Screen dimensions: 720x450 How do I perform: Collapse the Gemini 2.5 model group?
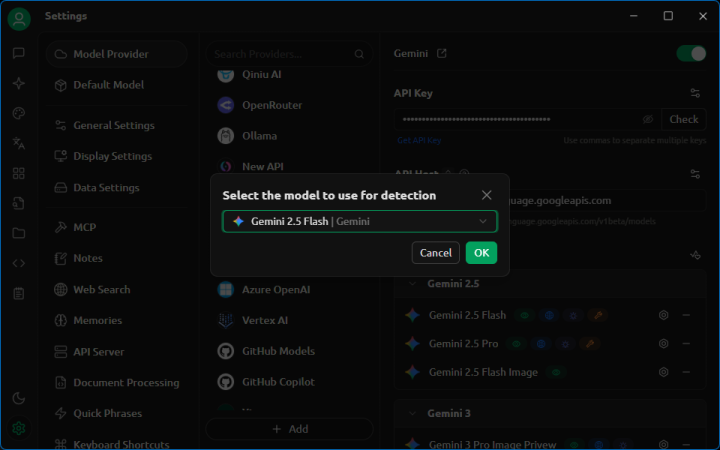pyautogui.click(x=413, y=284)
